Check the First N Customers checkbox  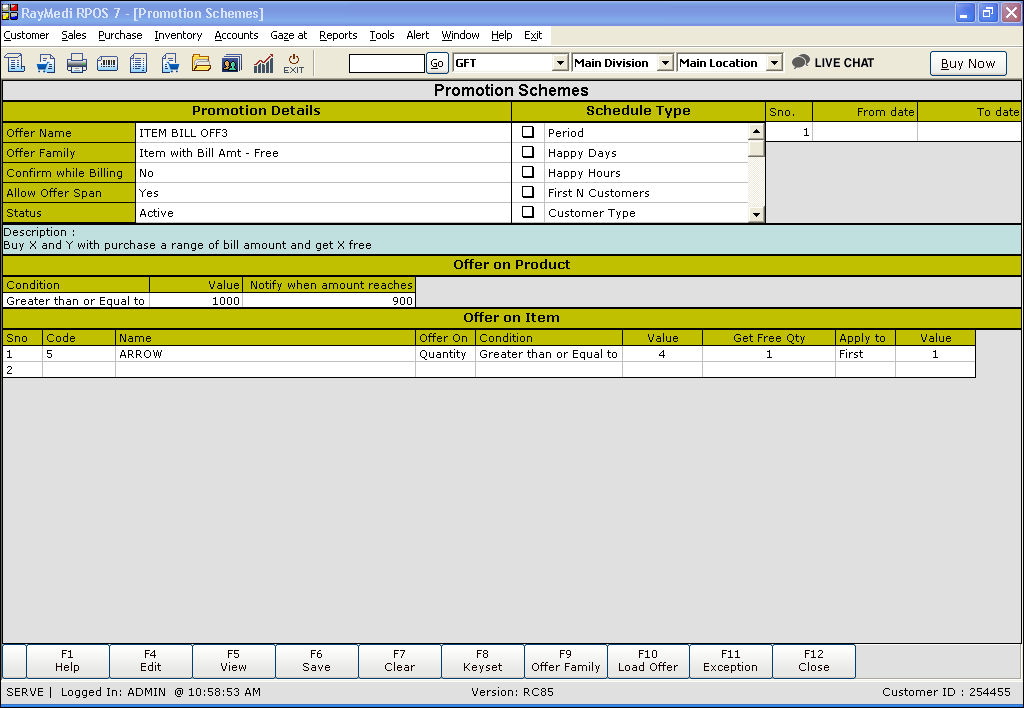click(528, 192)
